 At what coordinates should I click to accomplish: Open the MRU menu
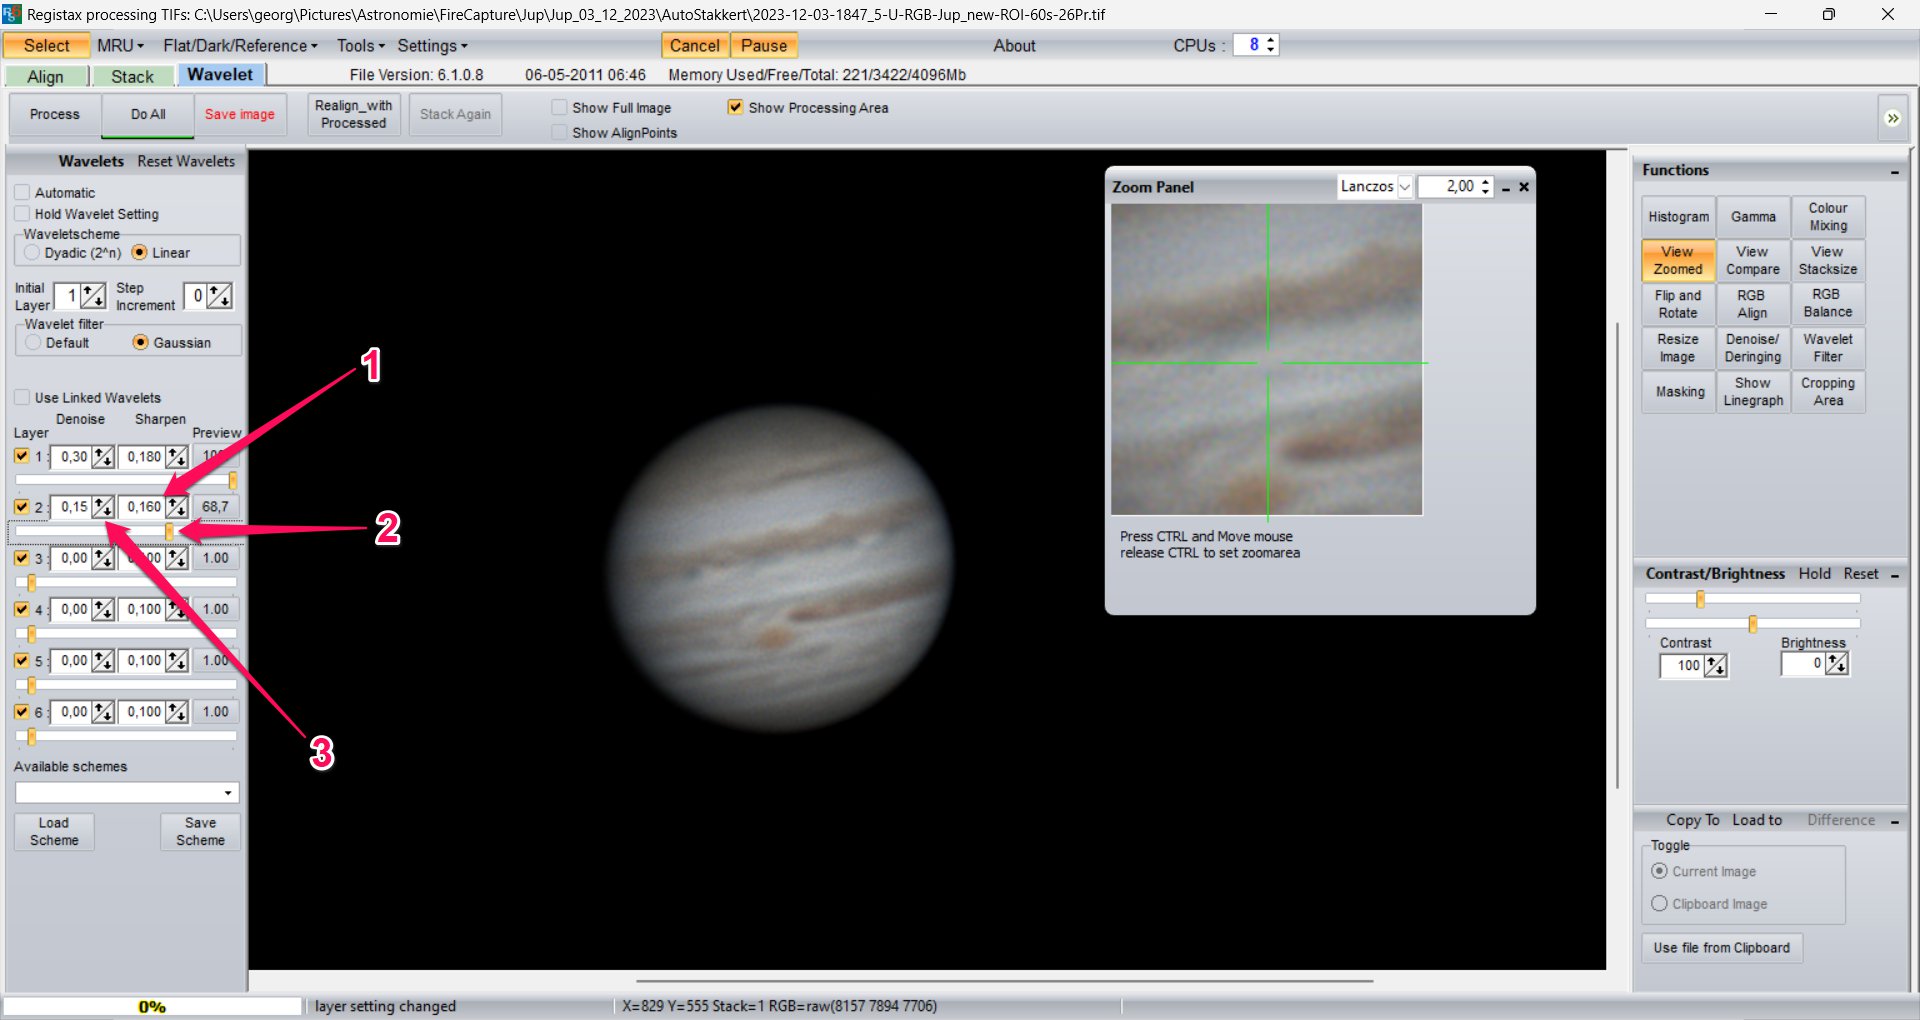click(120, 46)
